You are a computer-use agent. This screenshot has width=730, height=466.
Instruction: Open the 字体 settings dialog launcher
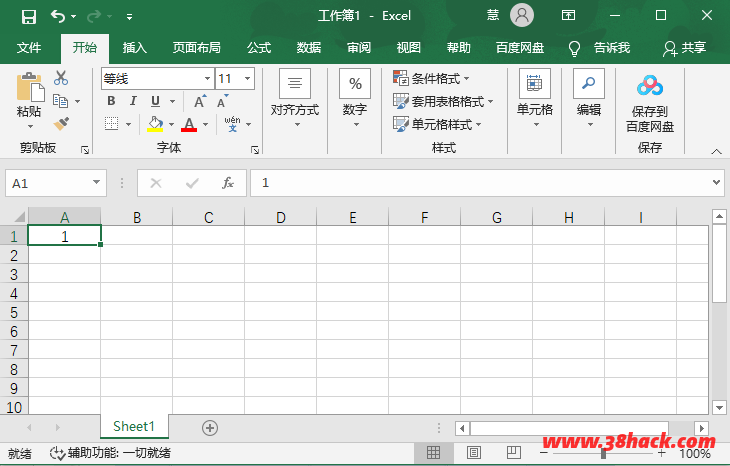tap(255, 149)
